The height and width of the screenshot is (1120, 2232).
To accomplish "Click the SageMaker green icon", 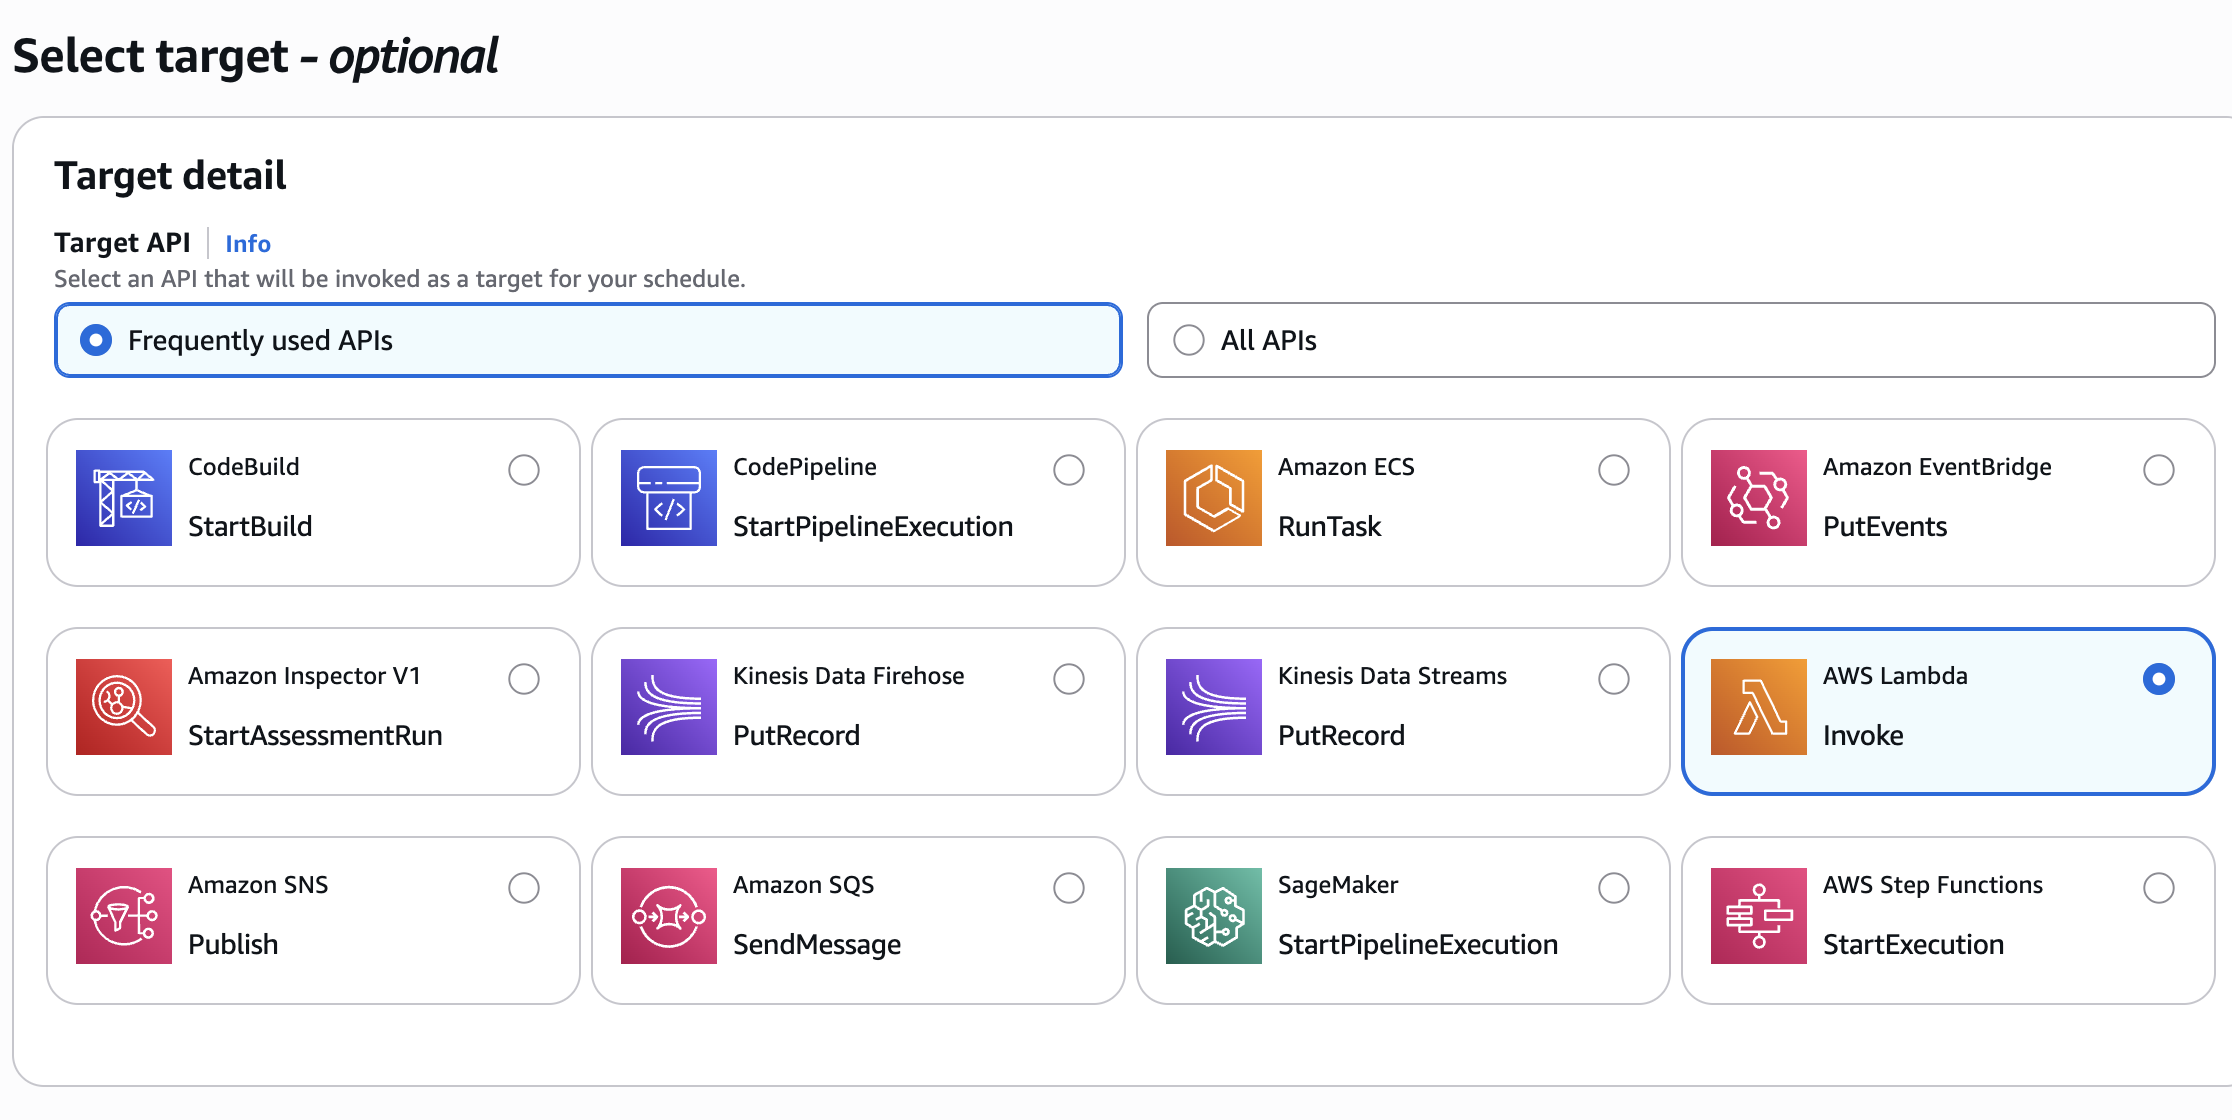I will [x=1213, y=916].
